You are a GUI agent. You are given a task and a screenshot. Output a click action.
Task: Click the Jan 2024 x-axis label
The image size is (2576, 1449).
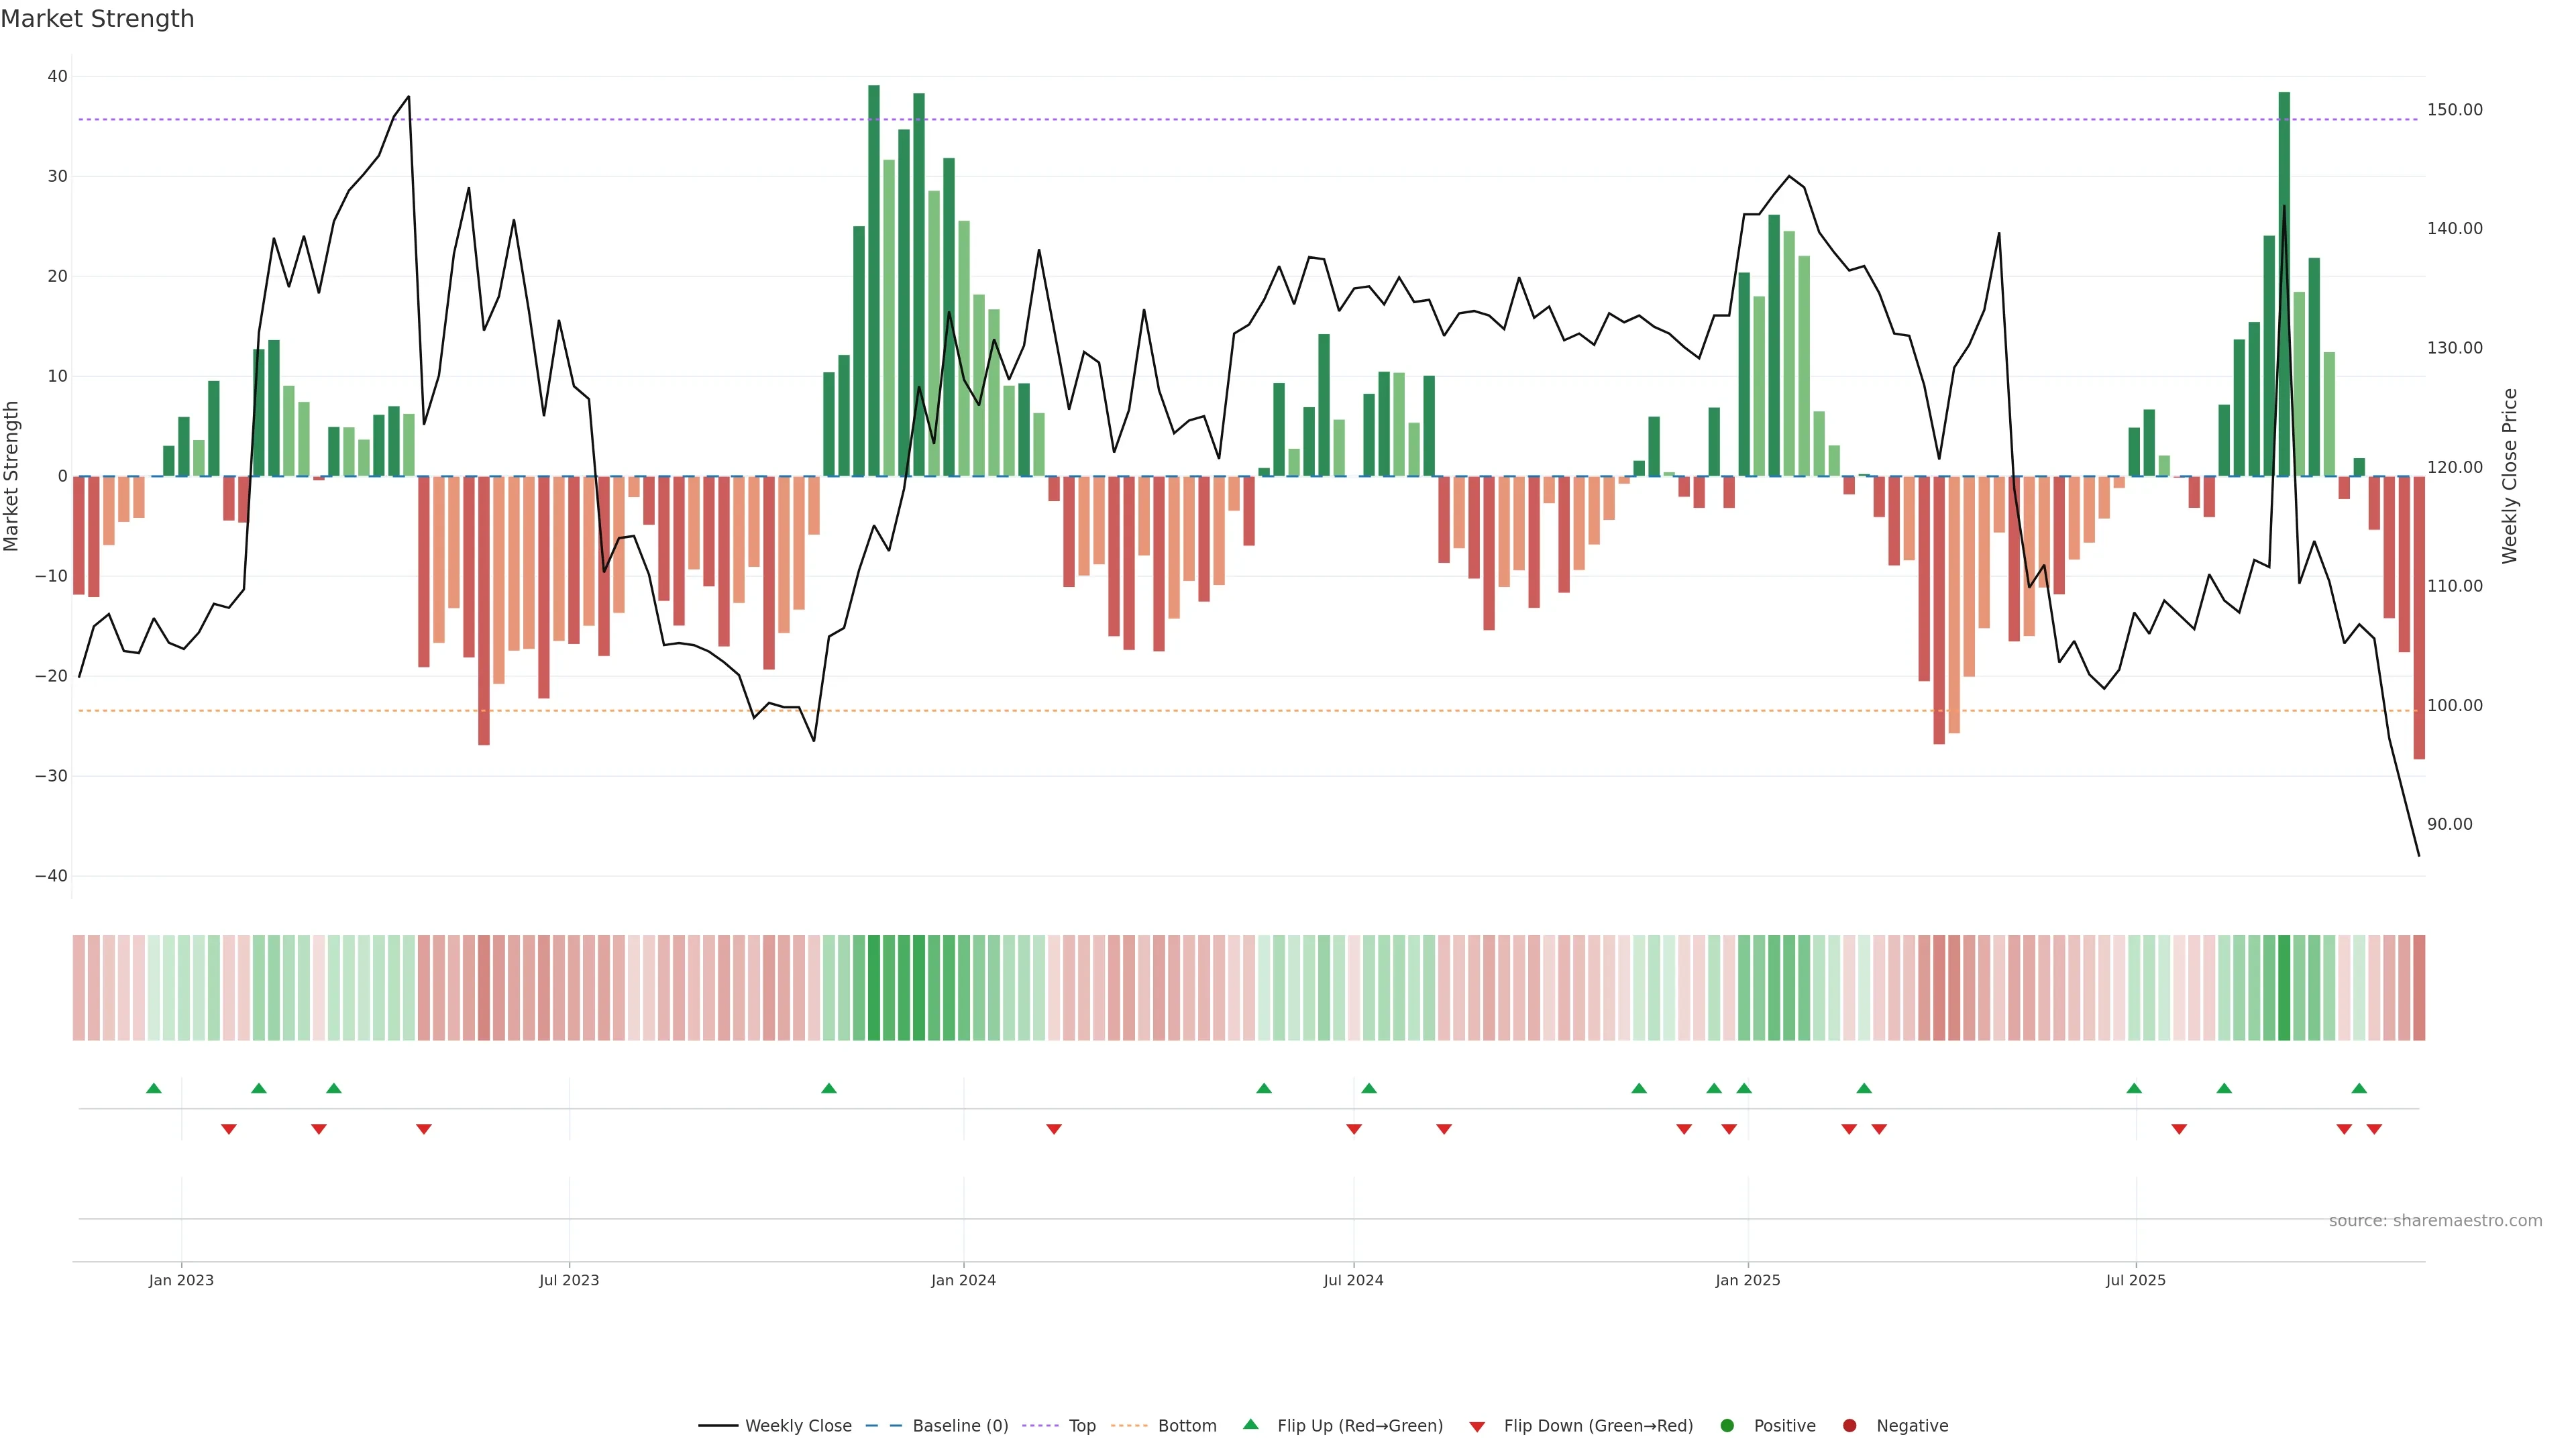[963, 1280]
